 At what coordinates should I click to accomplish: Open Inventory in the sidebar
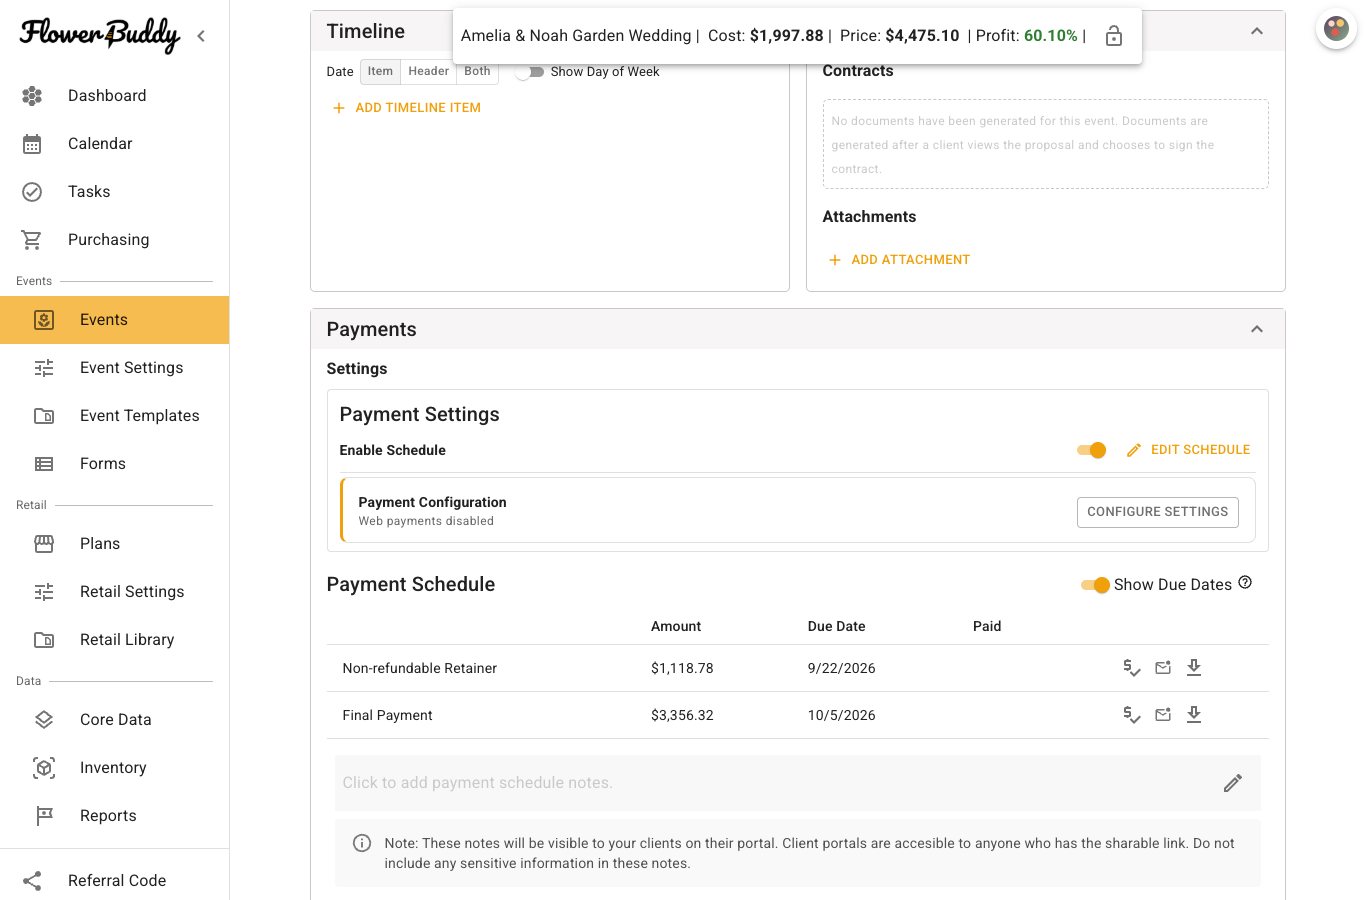115,768
